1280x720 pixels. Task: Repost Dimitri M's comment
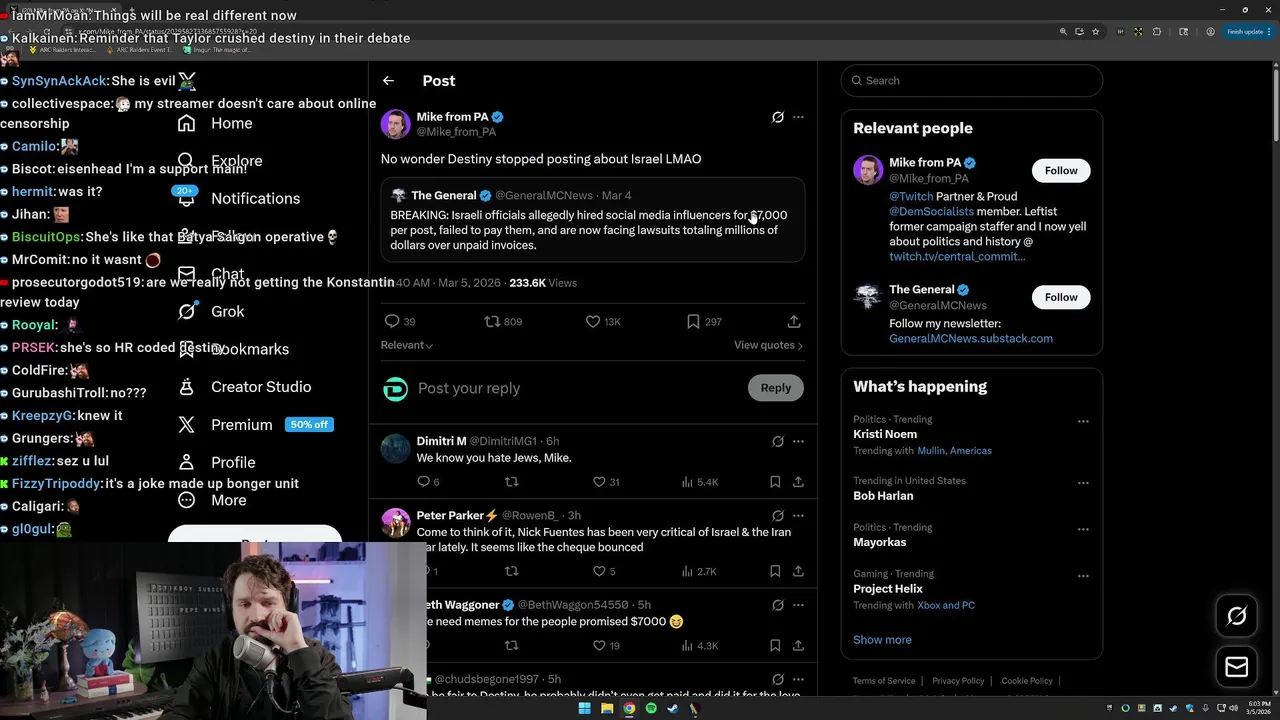pyautogui.click(x=511, y=482)
